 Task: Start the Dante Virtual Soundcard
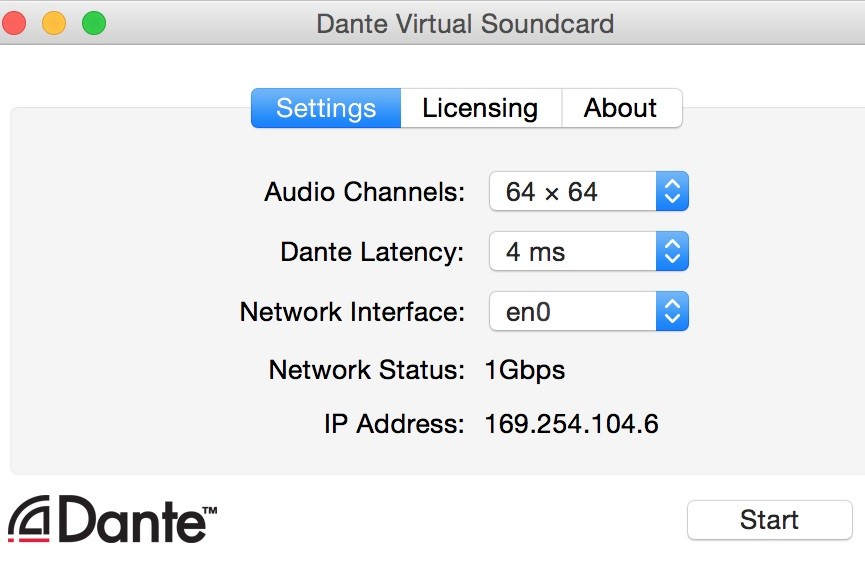point(770,520)
